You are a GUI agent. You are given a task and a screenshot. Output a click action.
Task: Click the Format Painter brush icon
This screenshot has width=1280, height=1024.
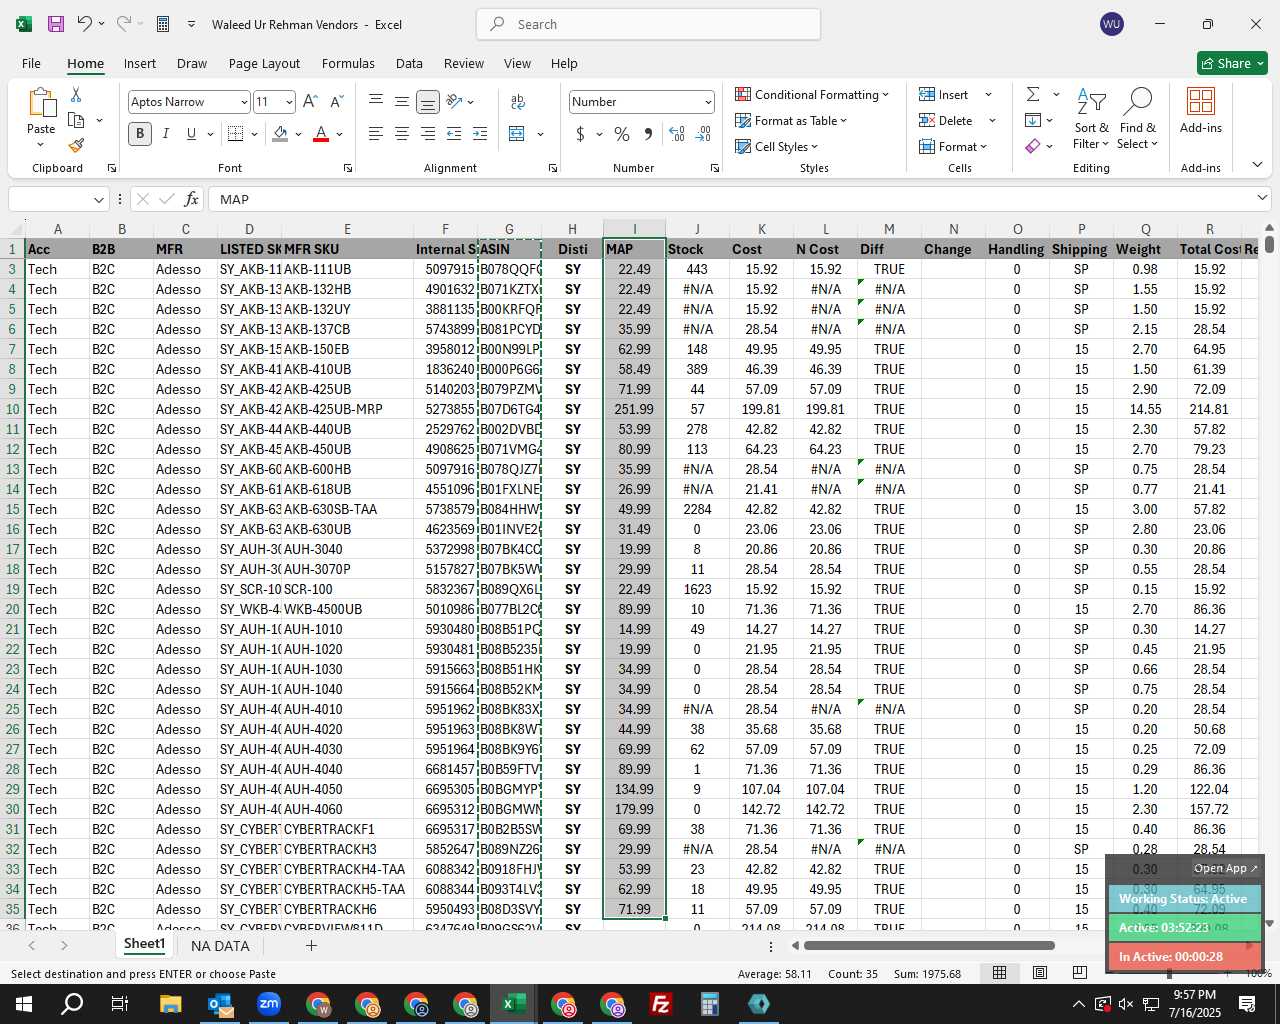coord(76,145)
